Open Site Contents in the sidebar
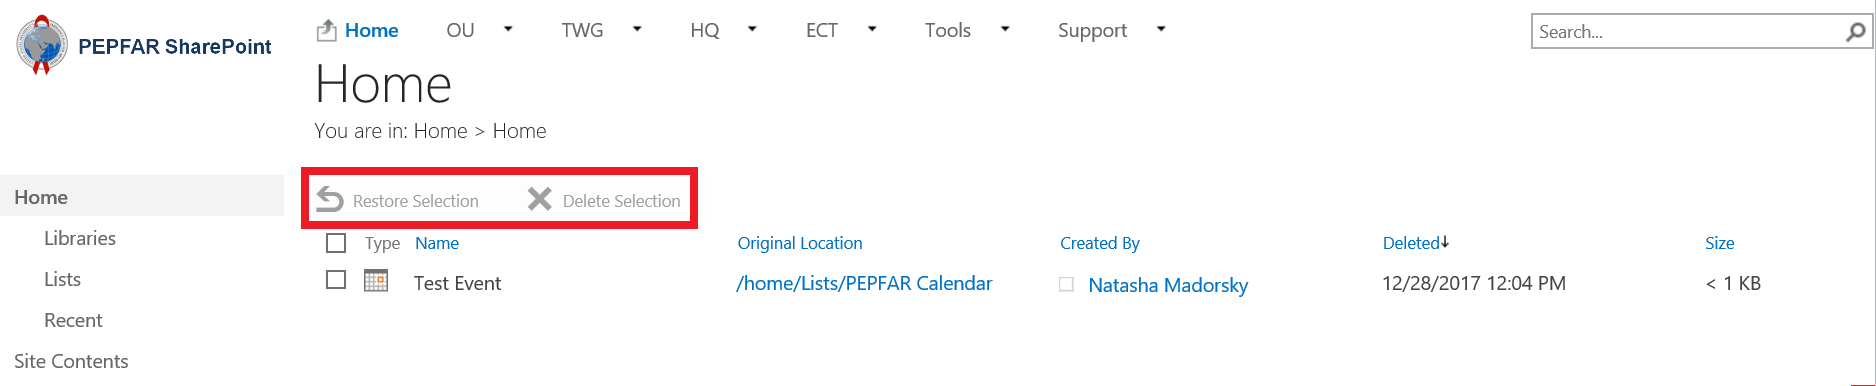This screenshot has width=1876, height=386. pos(71,361)
